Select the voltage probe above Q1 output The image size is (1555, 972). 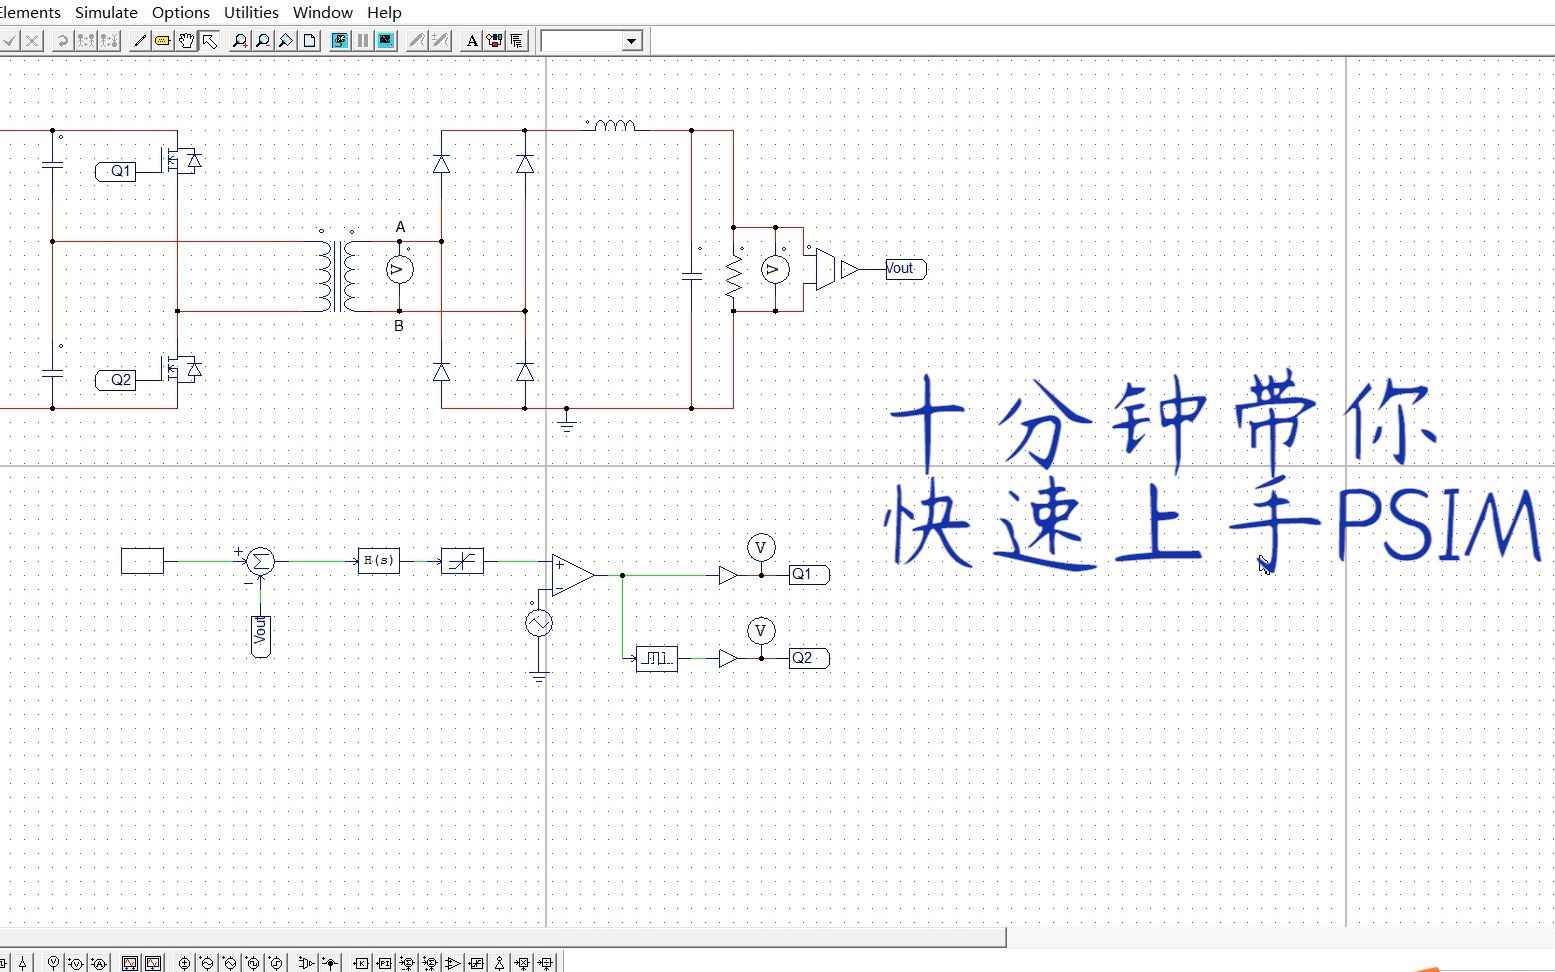[x=761, y=547]
